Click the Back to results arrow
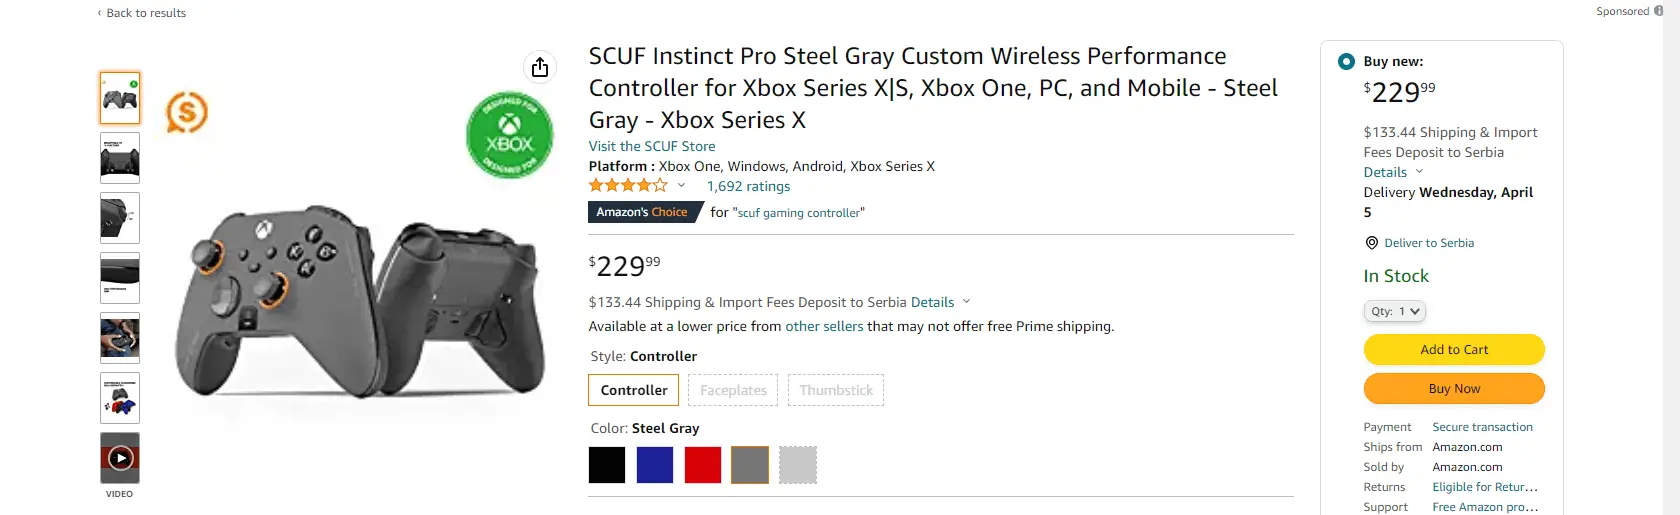The image size is (1680, 515). (99, 13)
